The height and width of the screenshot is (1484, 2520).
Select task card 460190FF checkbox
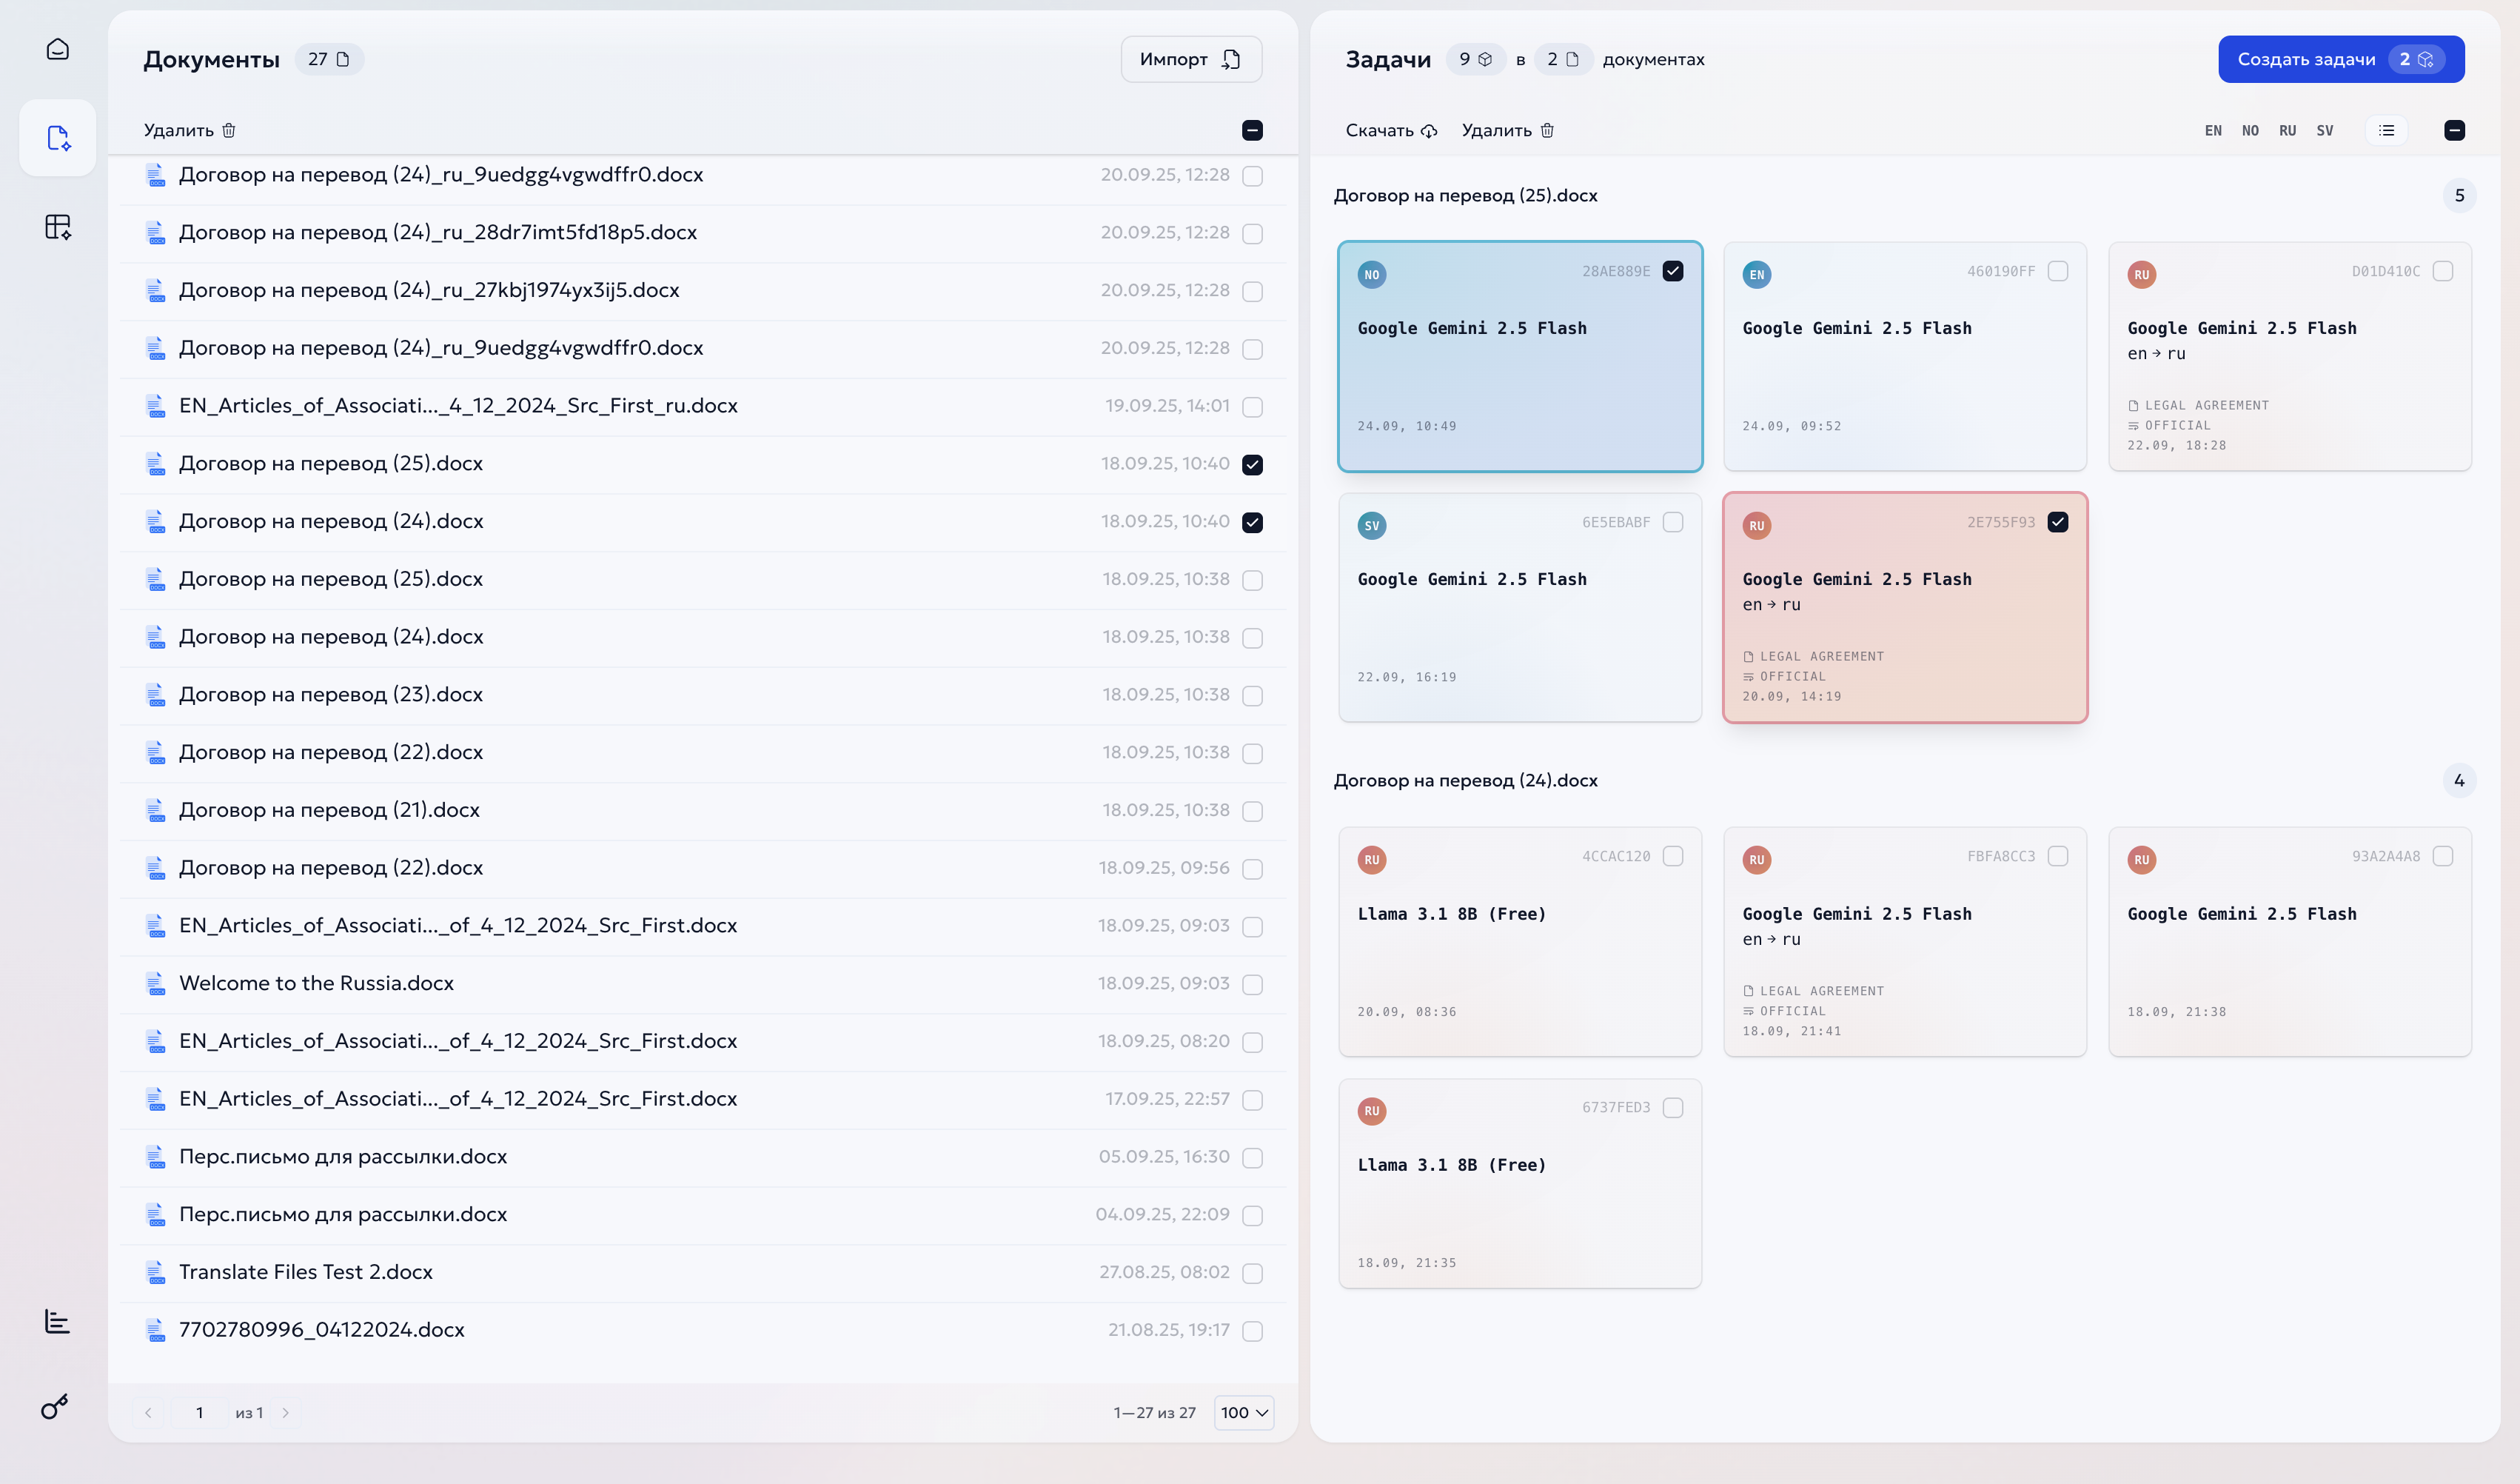pos(2058,271)
